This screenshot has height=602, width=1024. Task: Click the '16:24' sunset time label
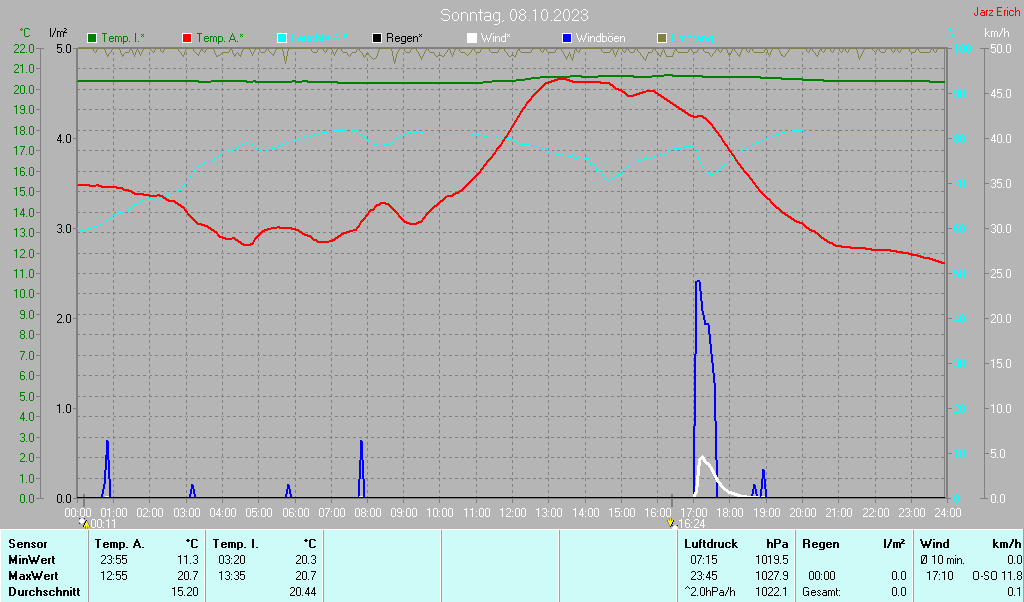[x=691, y=524]
